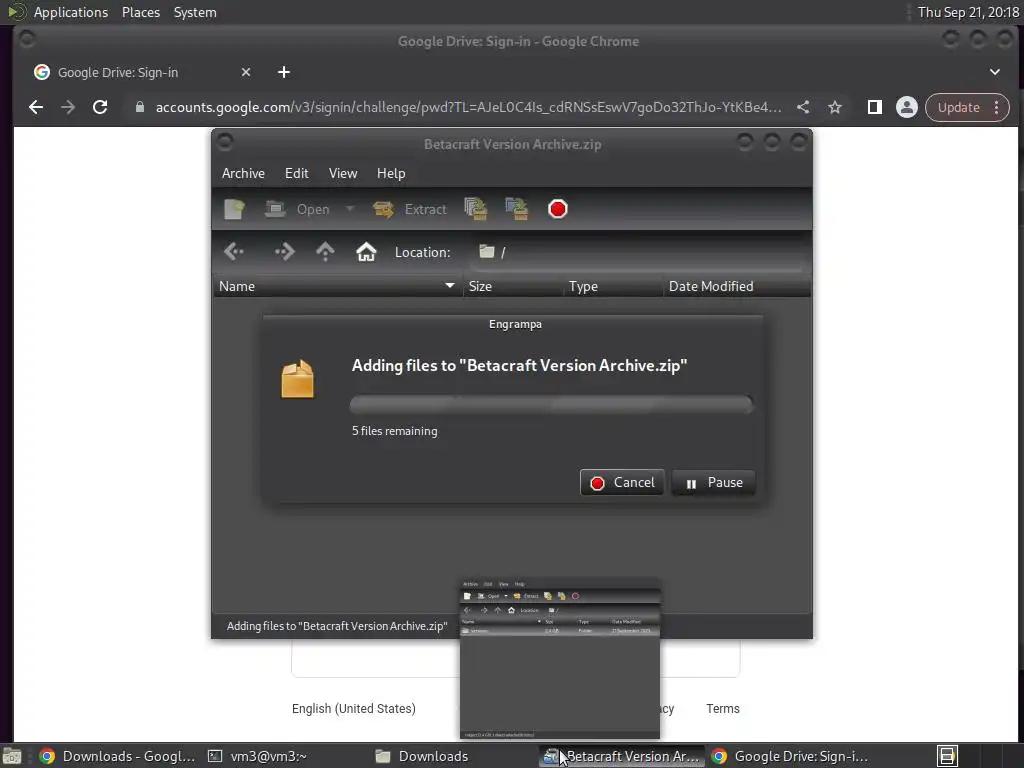Click the Open archive toolbar button
Viewport: 1024px width, 768px height.
pyautogui.click(x=297, y=209)
